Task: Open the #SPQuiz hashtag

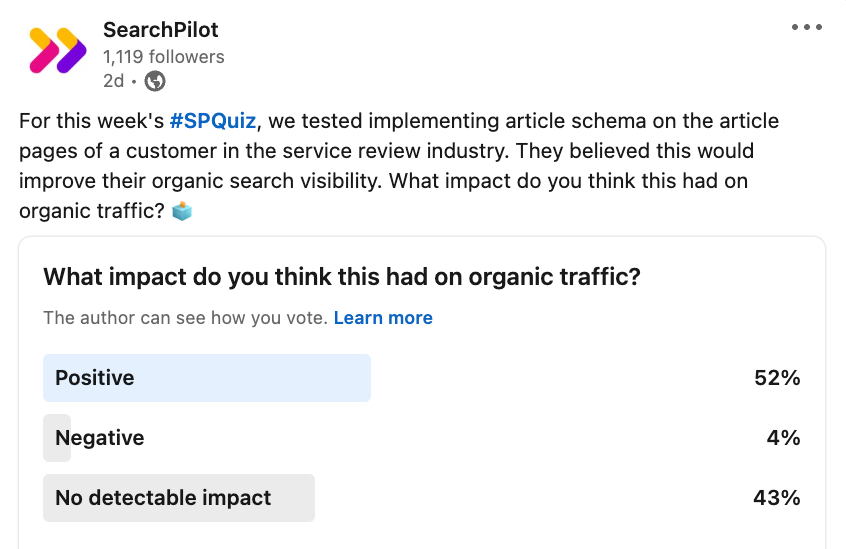Action: [x=213, y=121]
